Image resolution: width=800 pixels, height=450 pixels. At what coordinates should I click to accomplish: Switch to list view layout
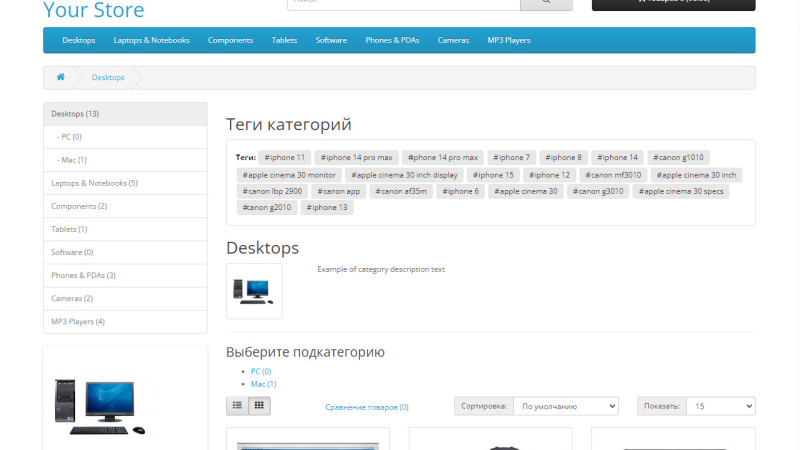[x=237, y=406]
